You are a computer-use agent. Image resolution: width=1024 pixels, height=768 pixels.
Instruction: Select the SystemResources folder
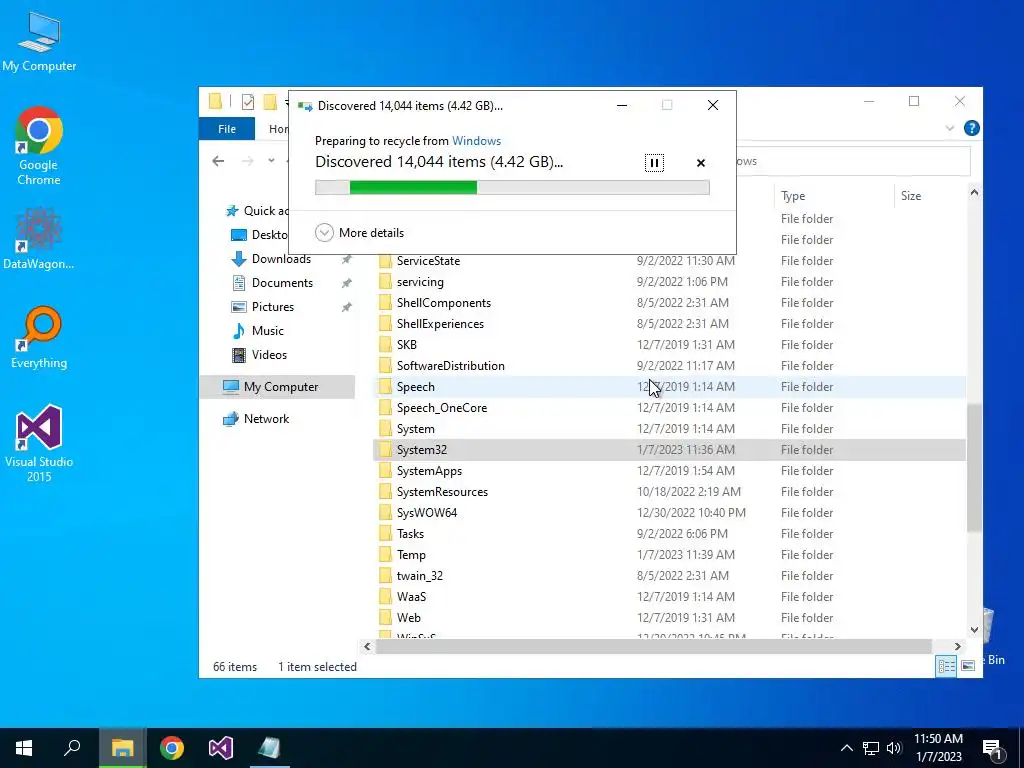pos(442,492)
